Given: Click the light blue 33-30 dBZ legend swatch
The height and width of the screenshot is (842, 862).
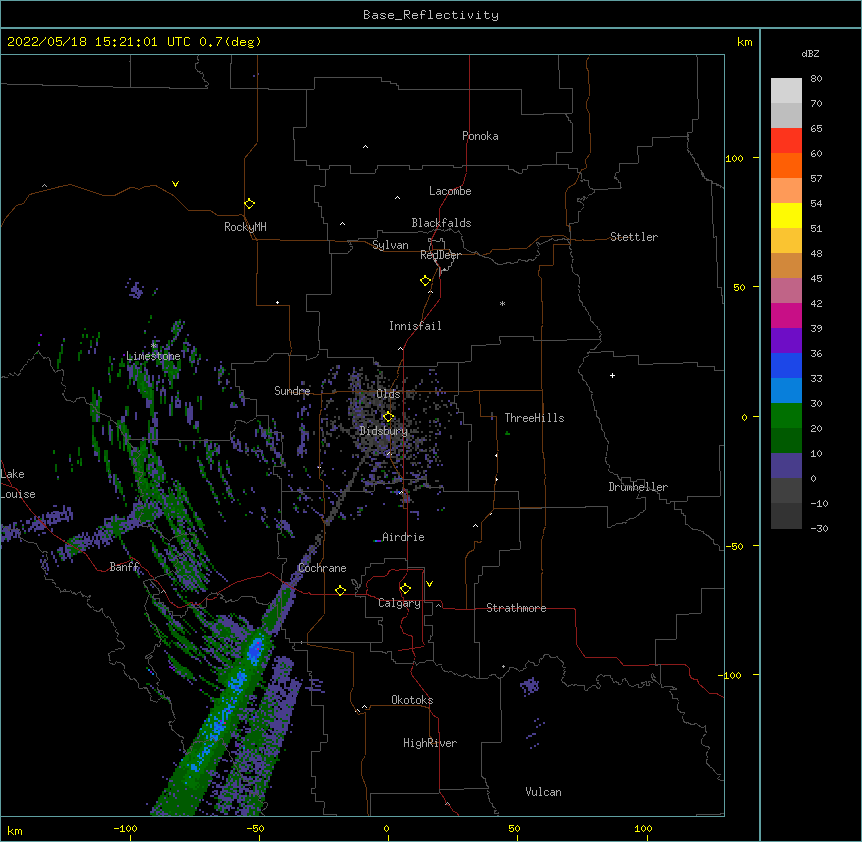Looking at the screenshot, I should tap(786, 391).
